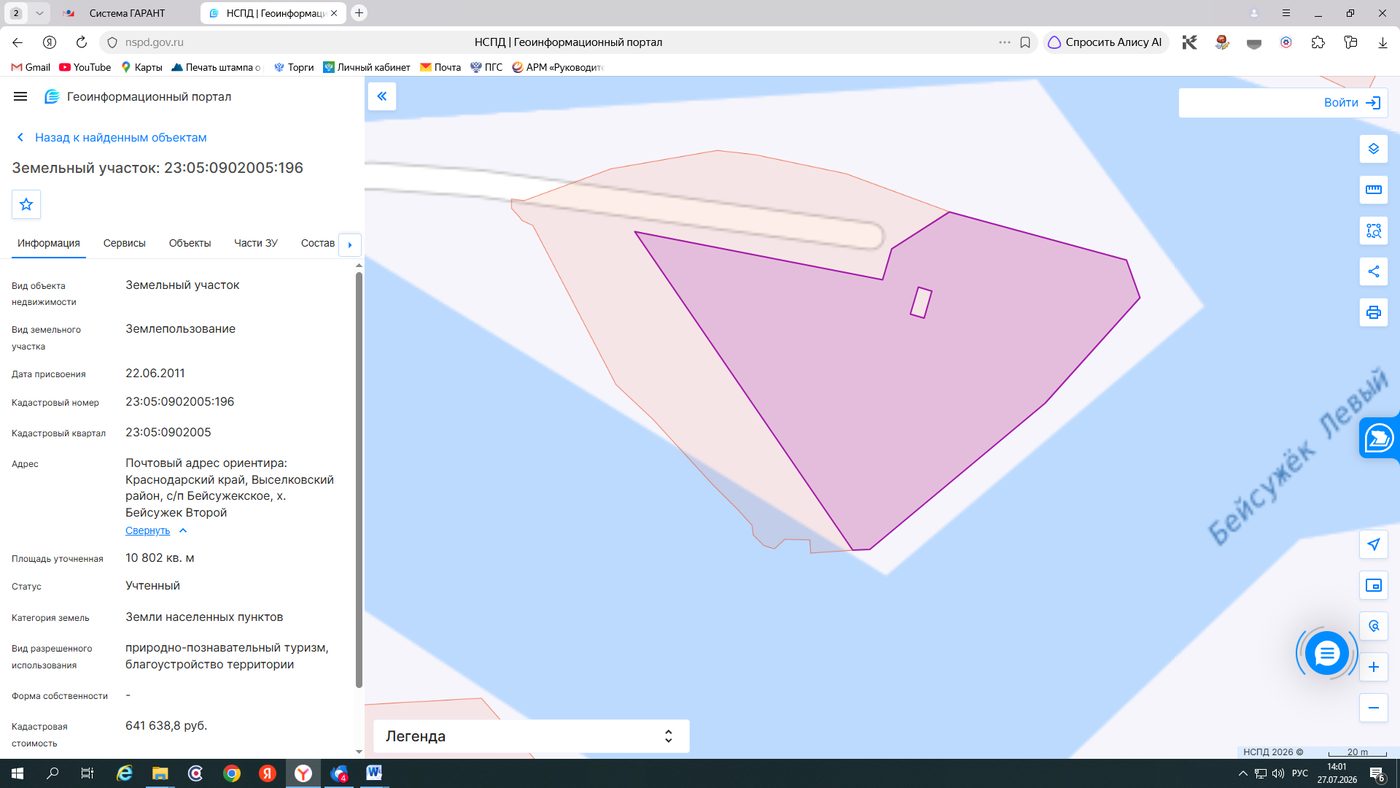Click the Геоинформационный портал logo
The image size is (1400, 788).
pyautogui.click(x=137, y=97)
